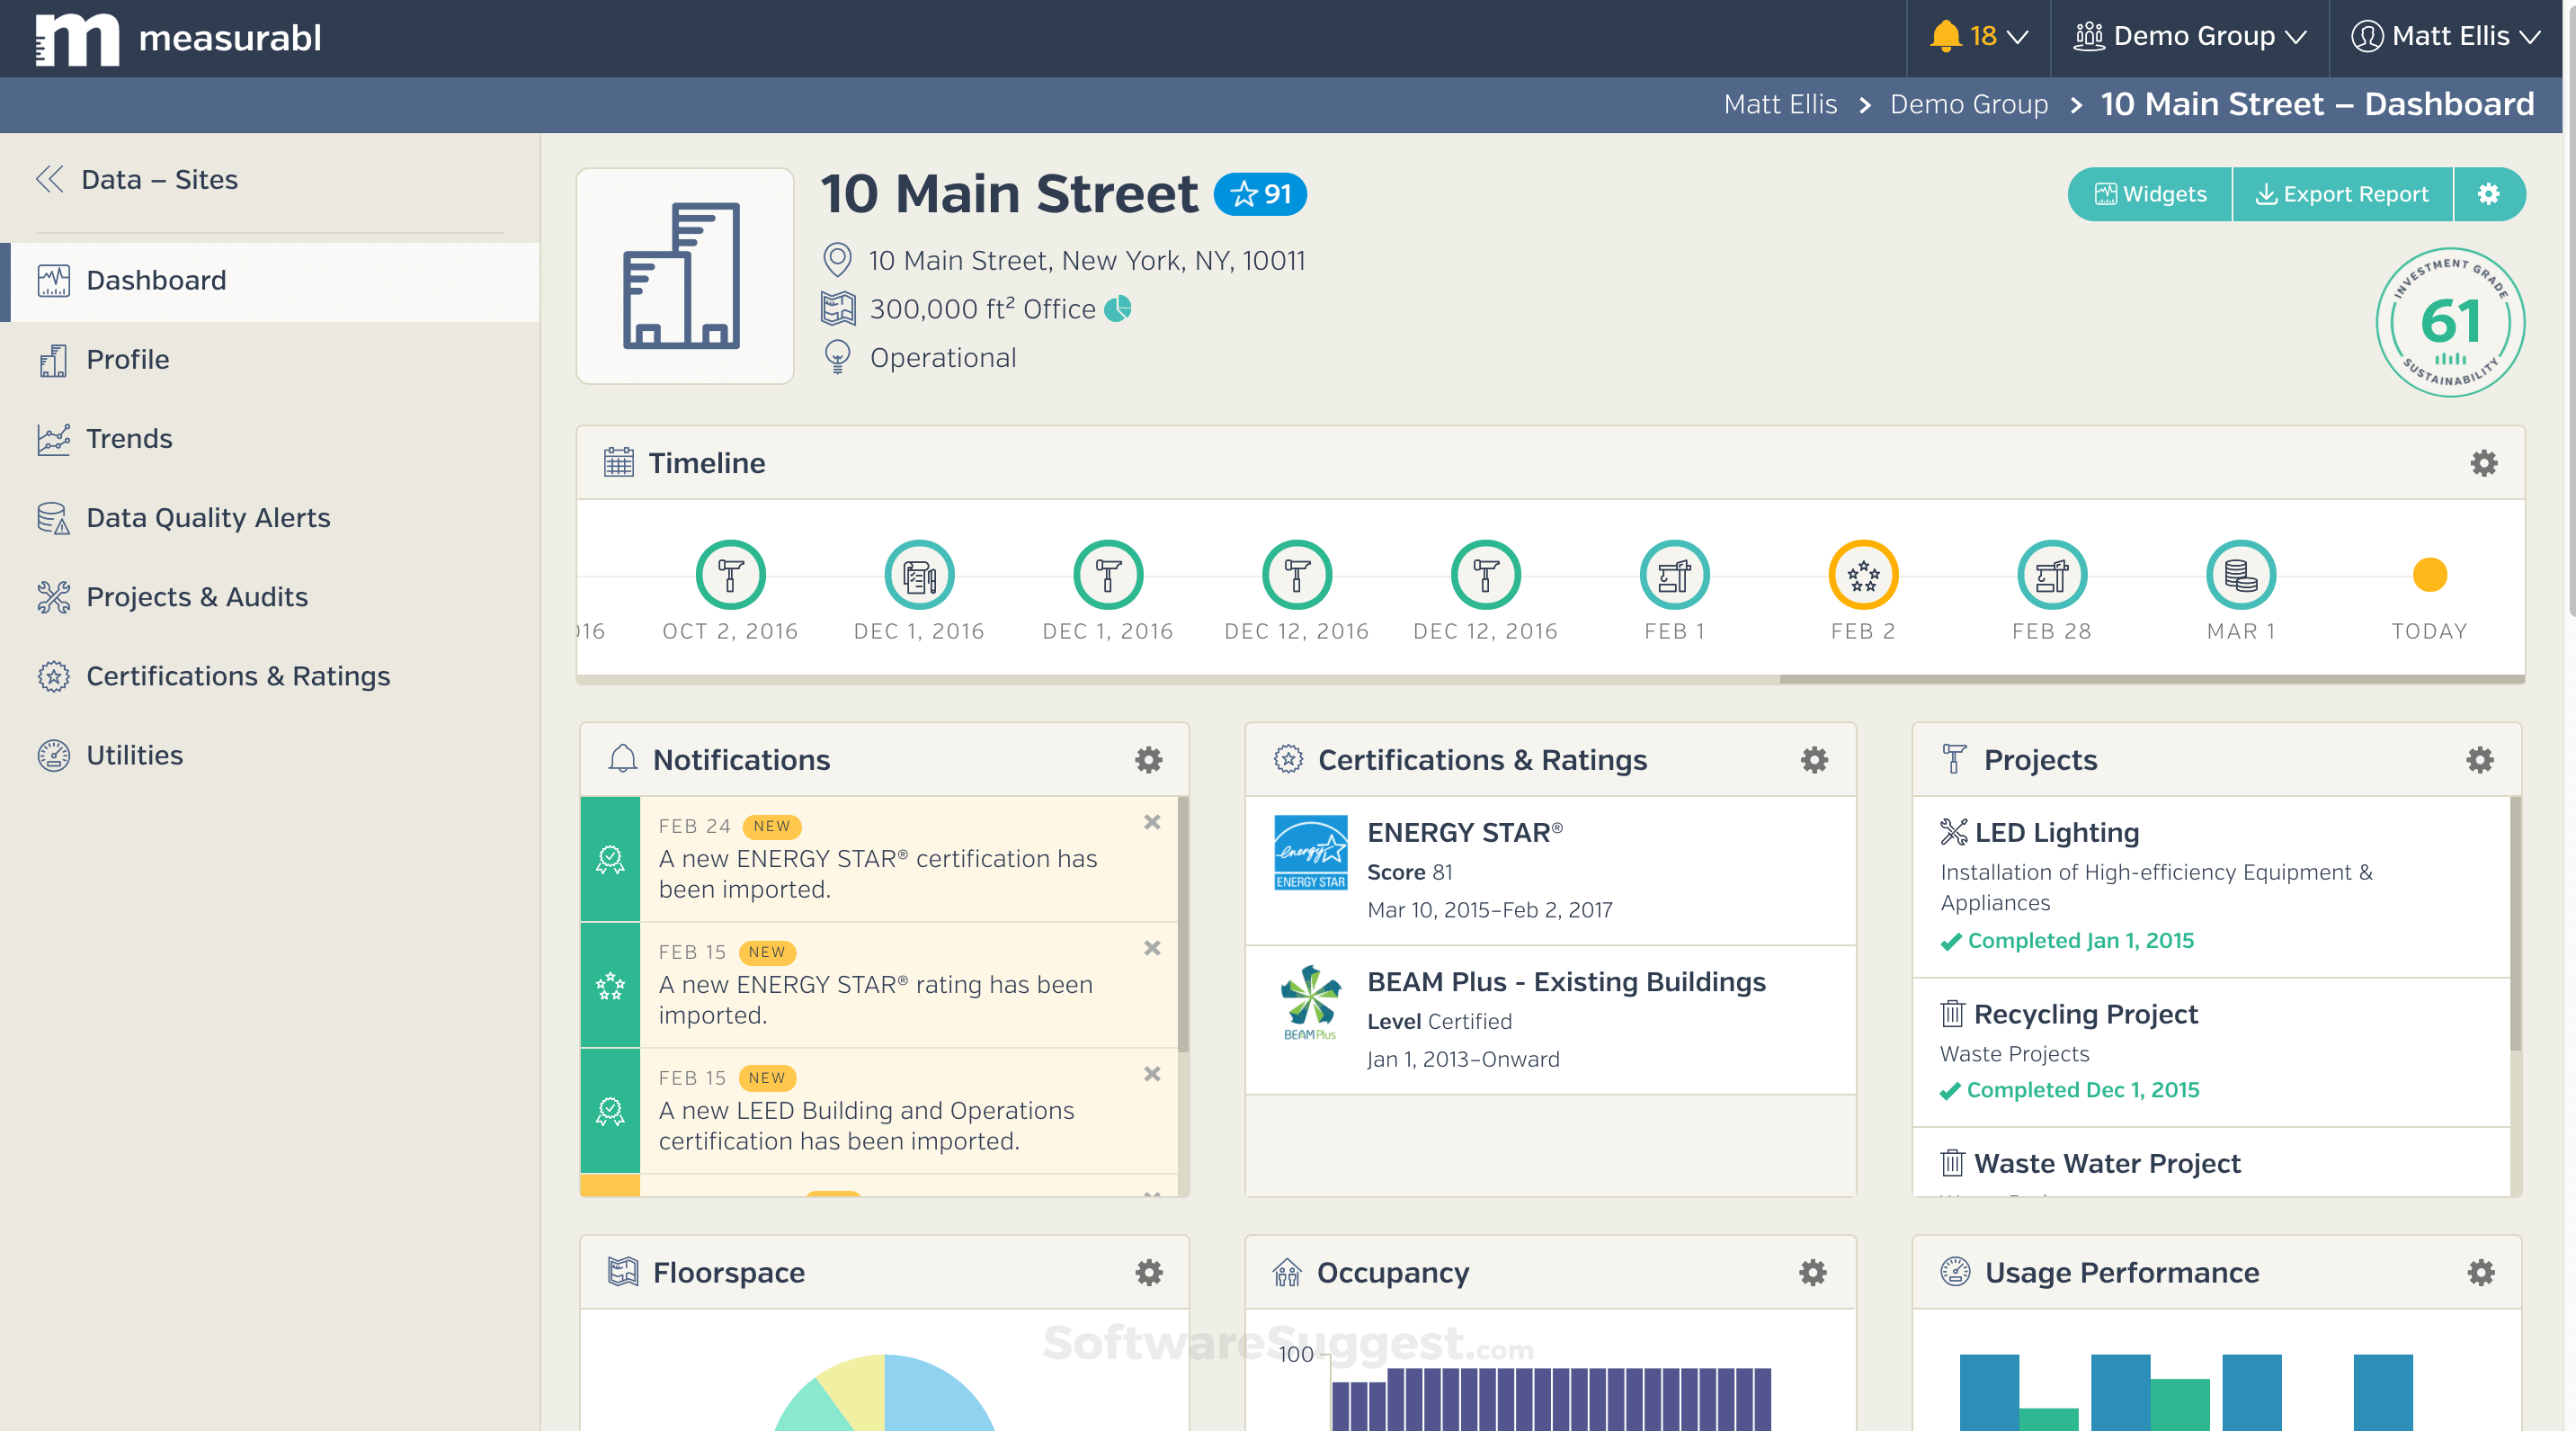Screen dimensions: 2576x1431
Task: Click the Export Report button
Action: (2342, 194)
